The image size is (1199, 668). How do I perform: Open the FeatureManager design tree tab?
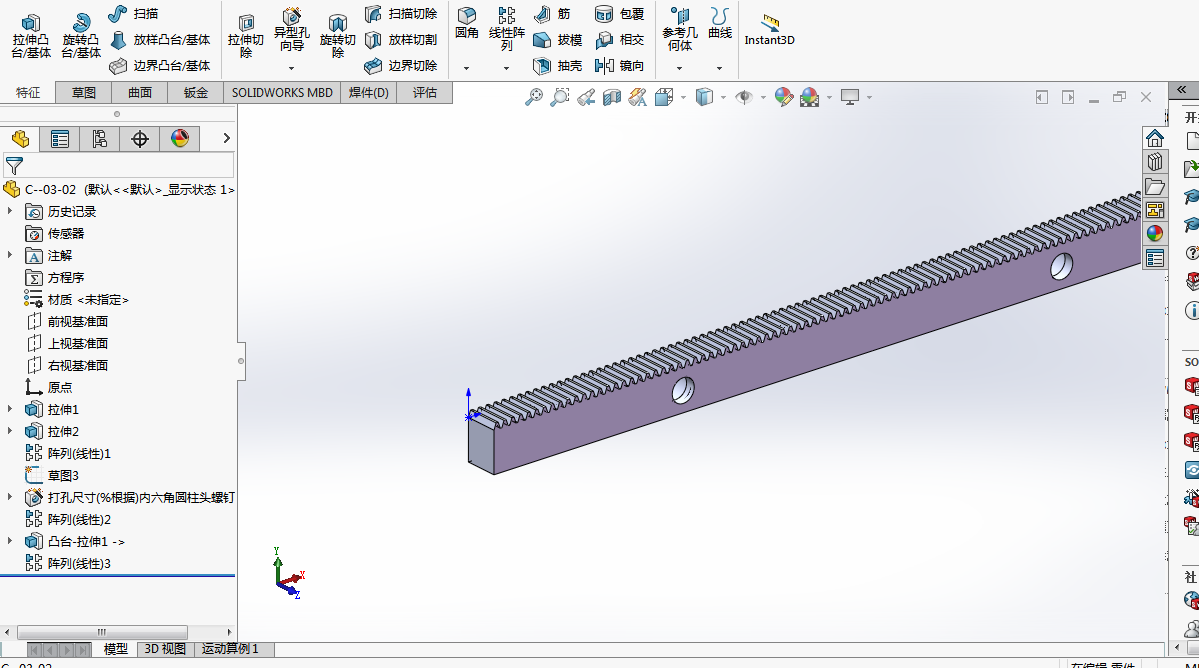[x=21, y=138]
